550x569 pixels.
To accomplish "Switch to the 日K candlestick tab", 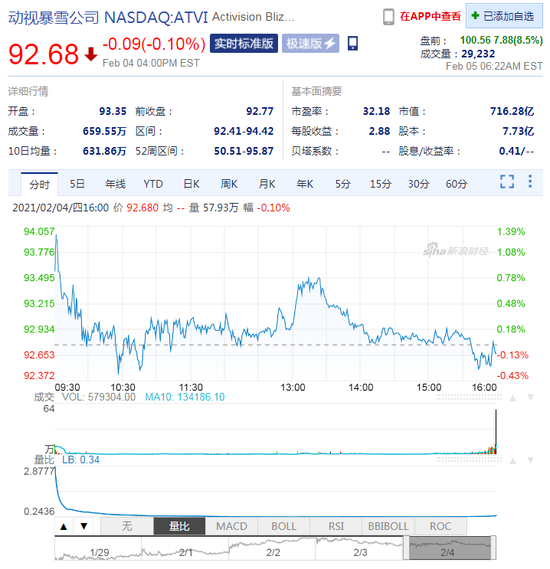I will coord(191,184).
